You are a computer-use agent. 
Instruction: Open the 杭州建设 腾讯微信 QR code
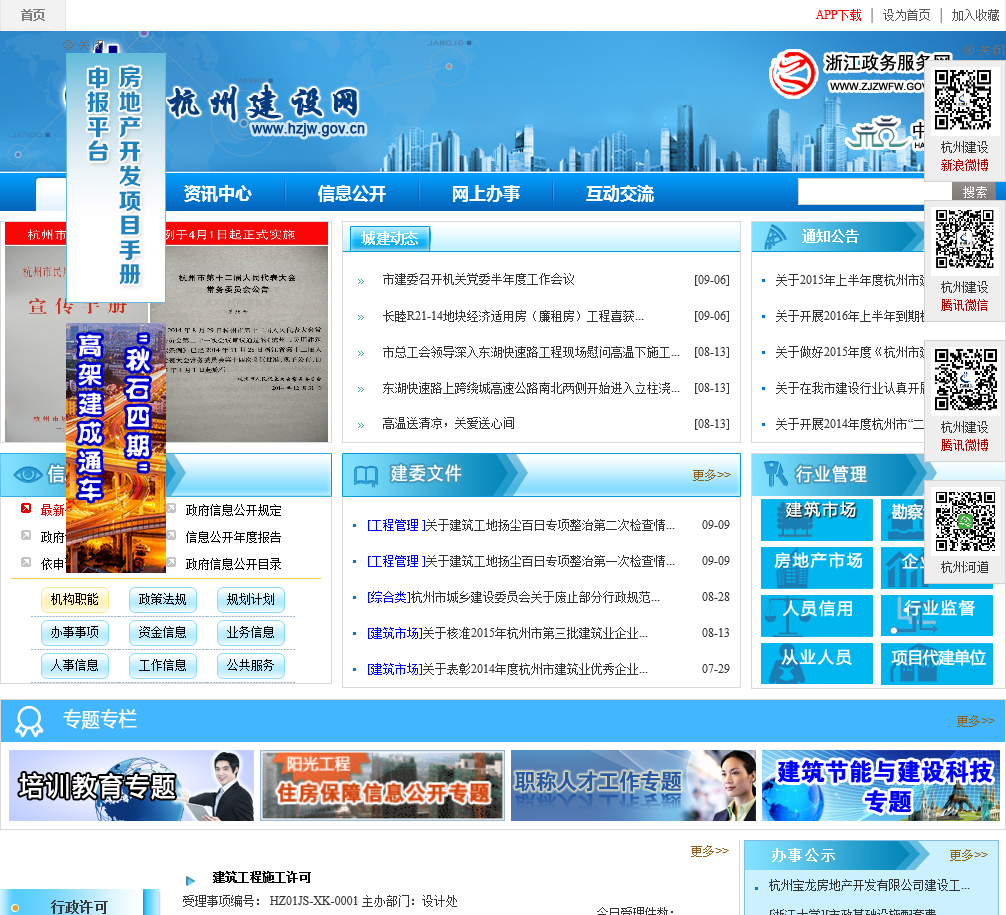(964, 261)
